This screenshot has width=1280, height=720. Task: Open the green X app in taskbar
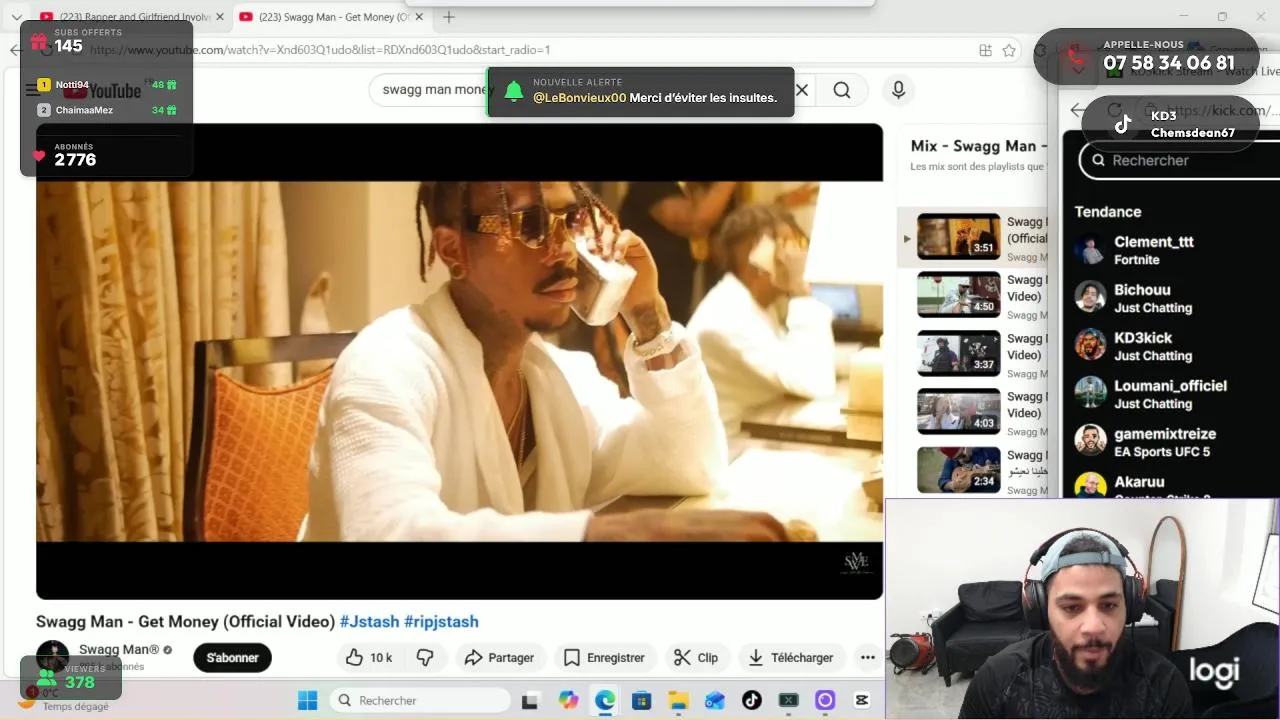(x=789, y=700)
